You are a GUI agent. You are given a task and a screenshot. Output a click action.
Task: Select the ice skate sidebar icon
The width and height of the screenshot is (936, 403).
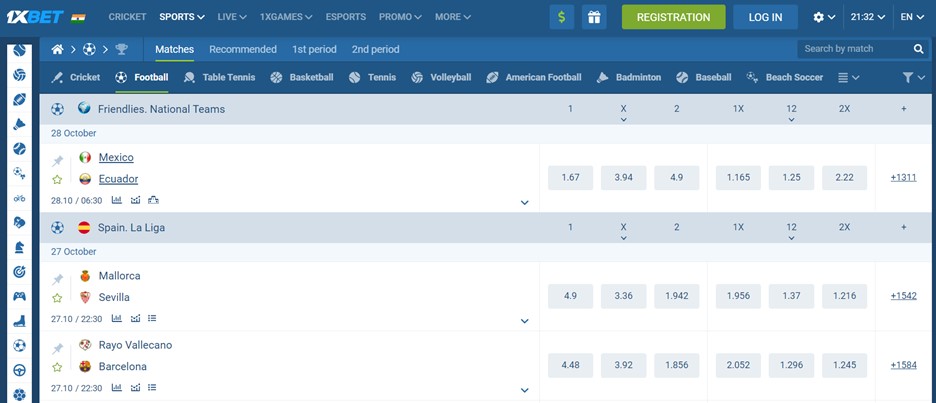click(x=20, y=321)
